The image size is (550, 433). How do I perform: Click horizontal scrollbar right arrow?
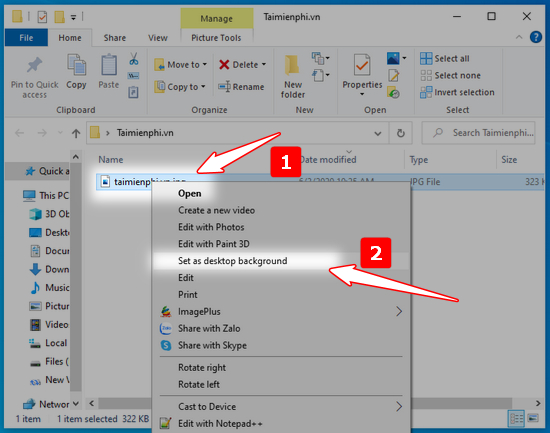pos(538,403)
